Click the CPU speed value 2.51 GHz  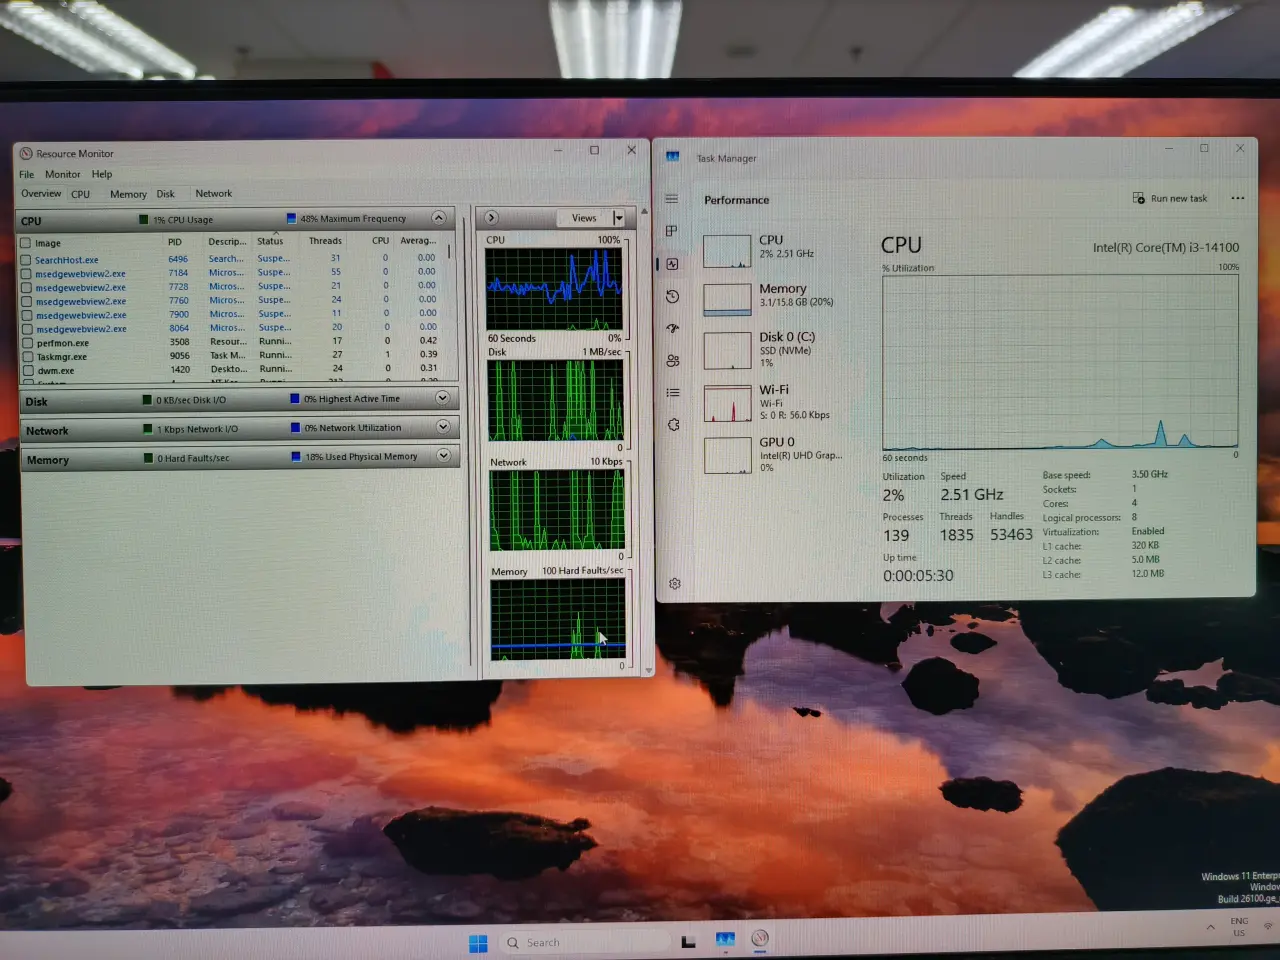click(972, 494)
